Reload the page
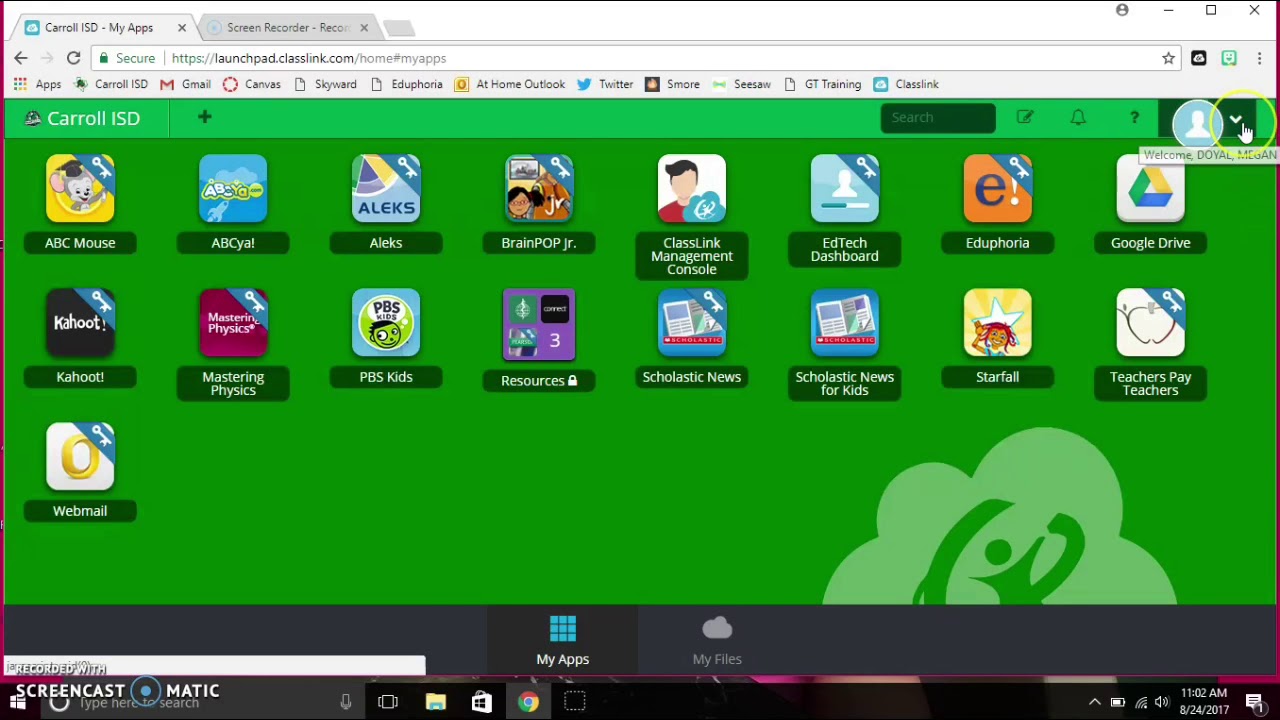Image resolution: width=1280 pixels, height=720 pixels. (x=73, y=58)
